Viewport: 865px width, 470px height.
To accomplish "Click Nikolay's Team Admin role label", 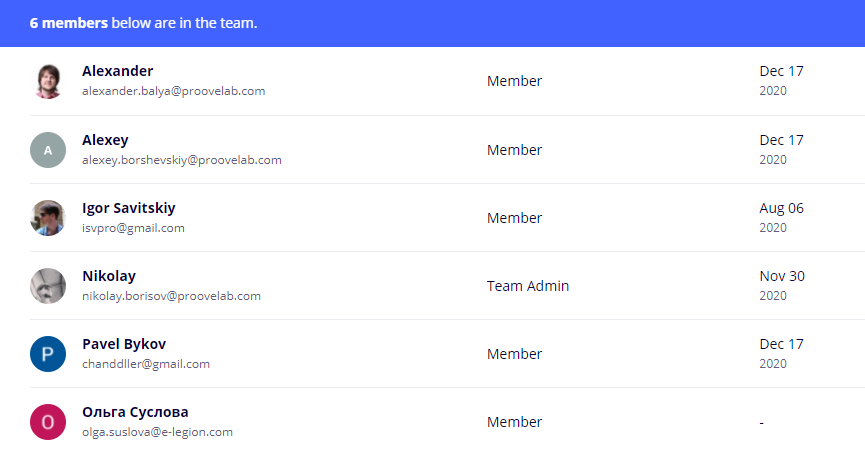I will 528,286.
